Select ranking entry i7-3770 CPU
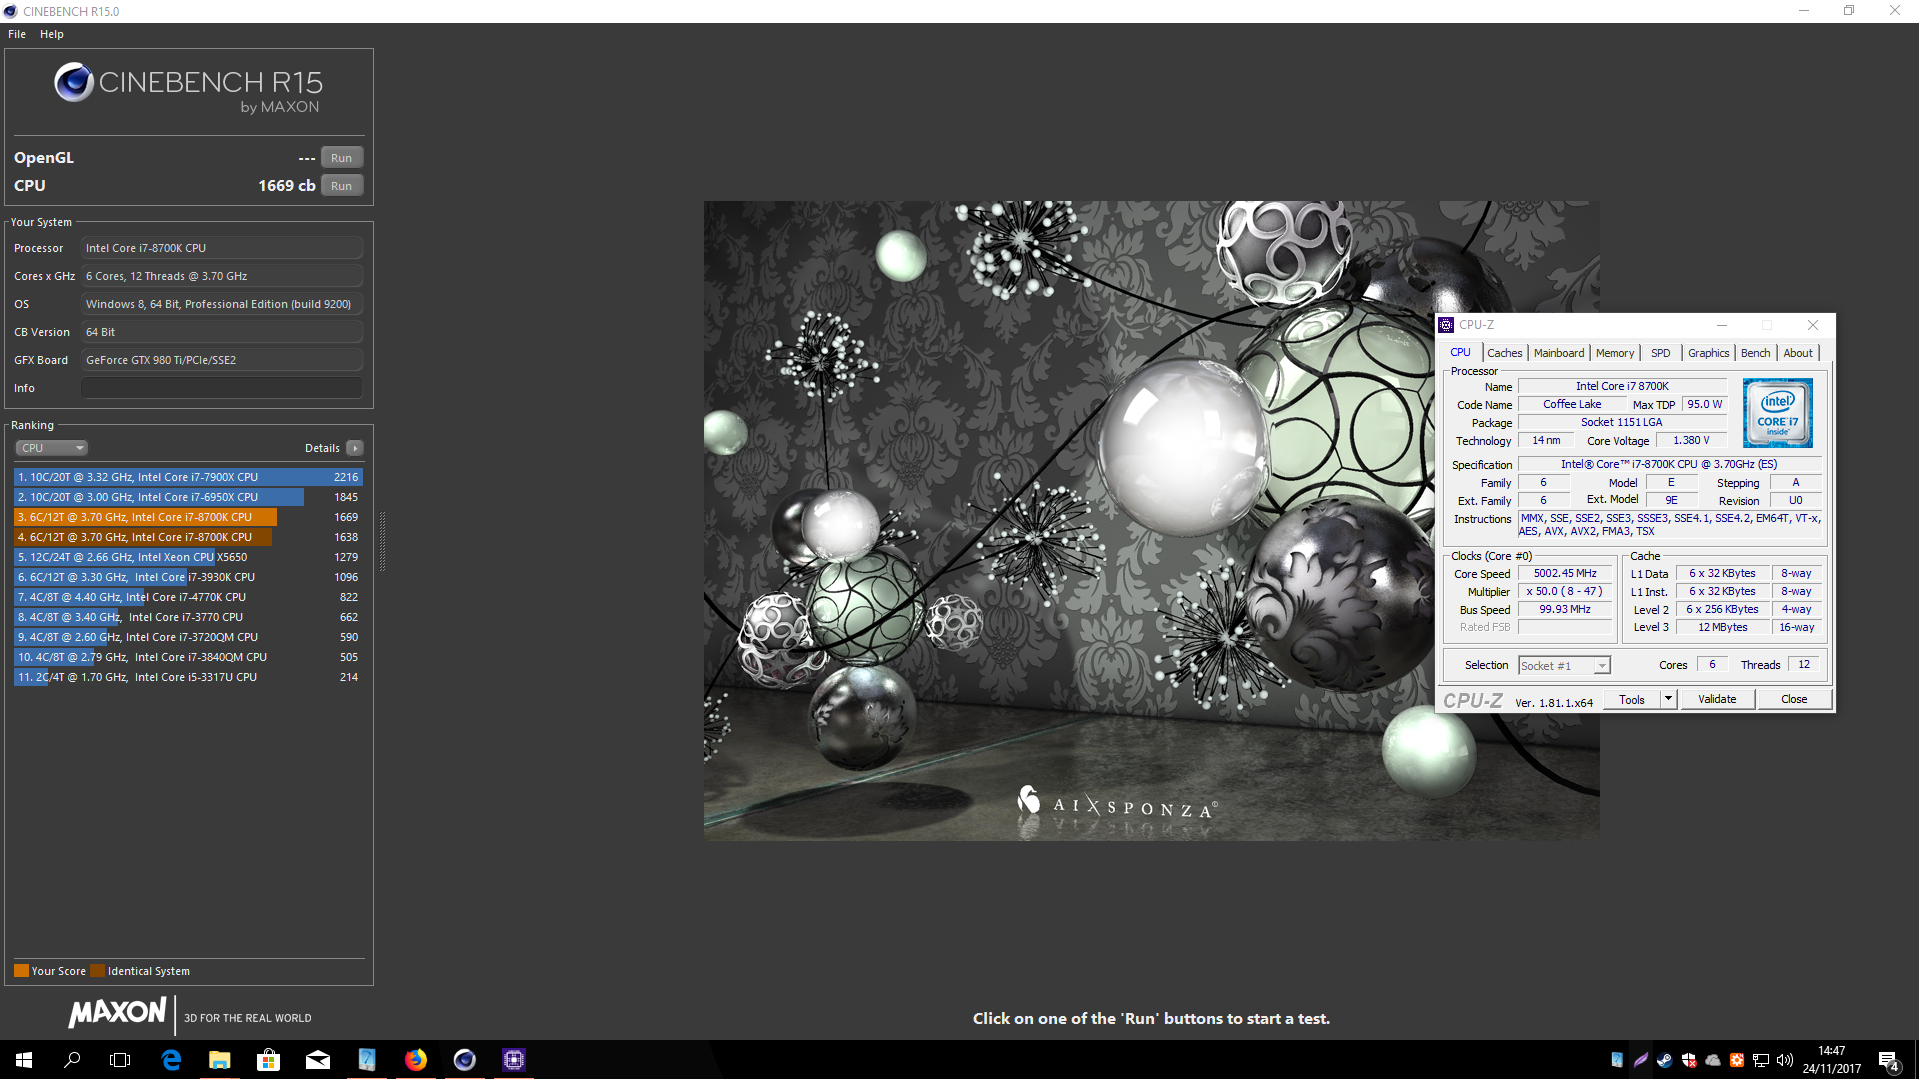 (x=188, y=617)
